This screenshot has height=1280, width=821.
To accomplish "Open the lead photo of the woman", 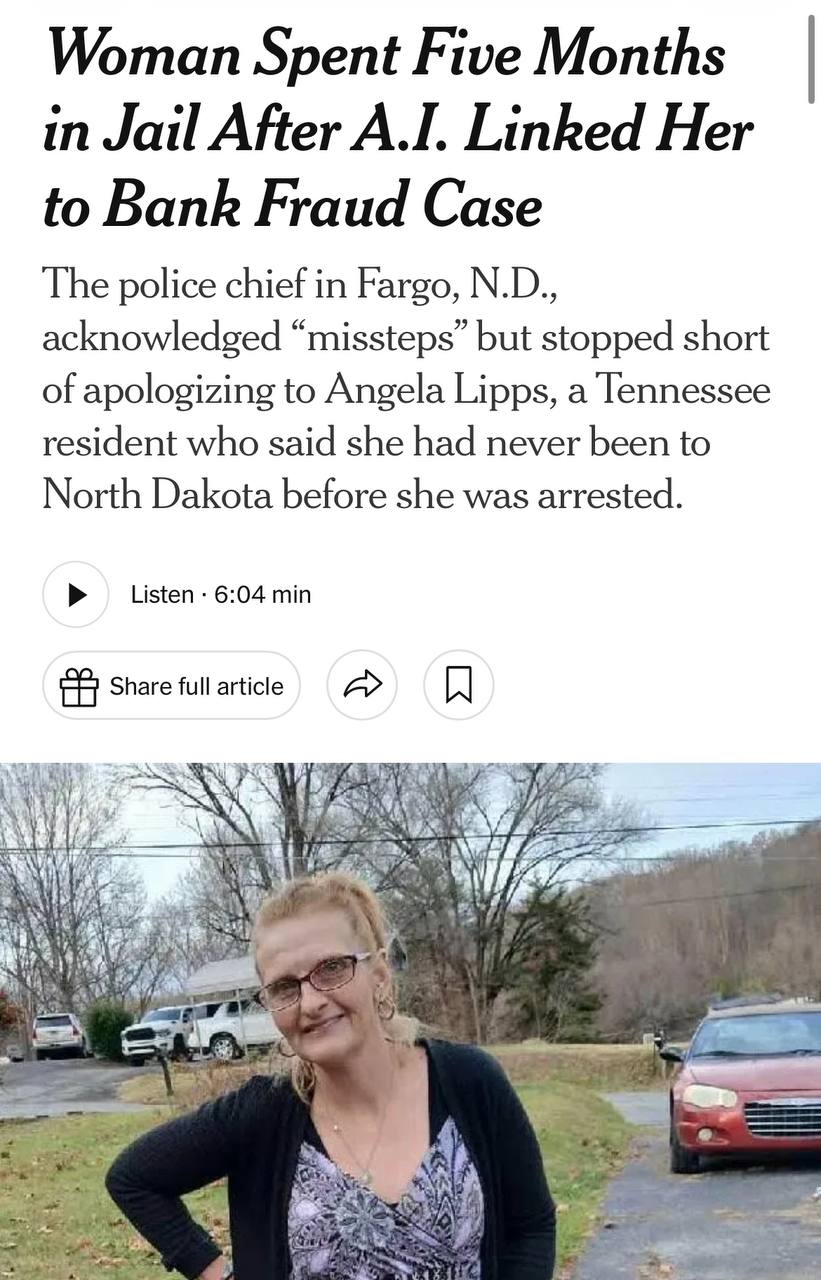I will [410, 1021].
